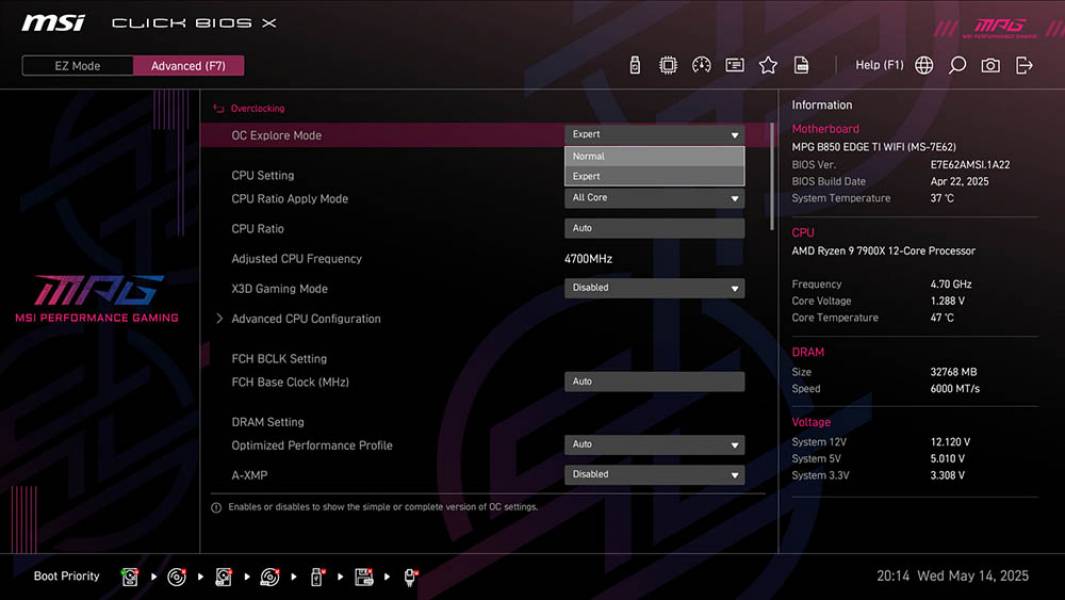1065x600 pixels.
Task: Click MSI logo at top left
Action: coord(53,23)
